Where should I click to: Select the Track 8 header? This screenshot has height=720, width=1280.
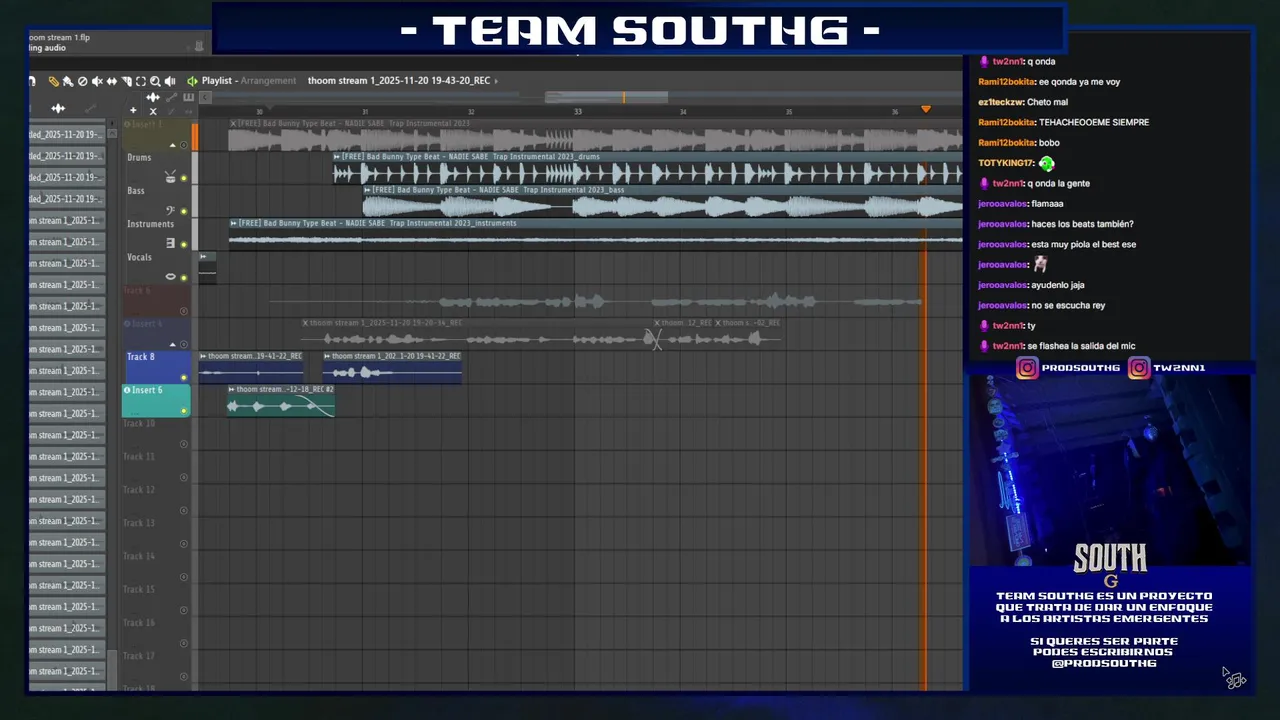pyautogui.click(x=157, y=367)
